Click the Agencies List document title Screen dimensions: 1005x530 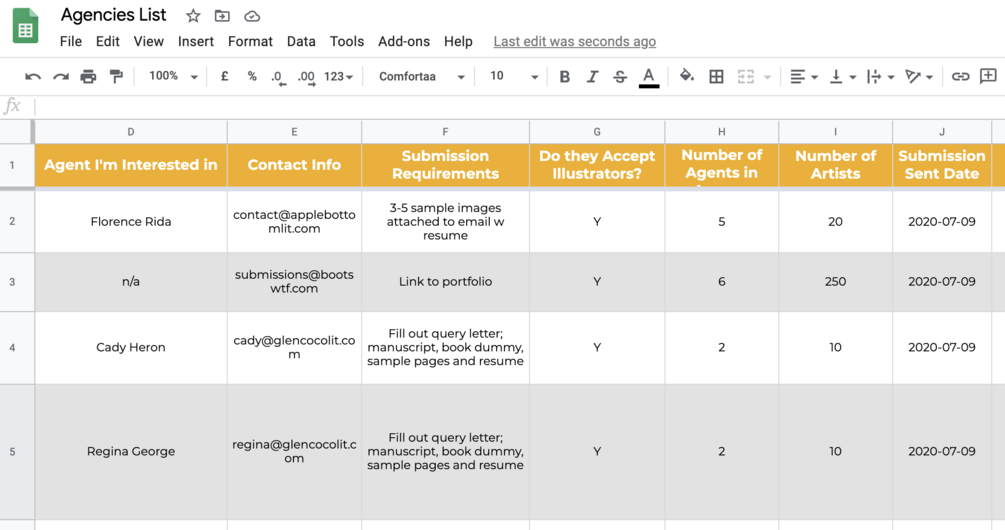point(113,15)
